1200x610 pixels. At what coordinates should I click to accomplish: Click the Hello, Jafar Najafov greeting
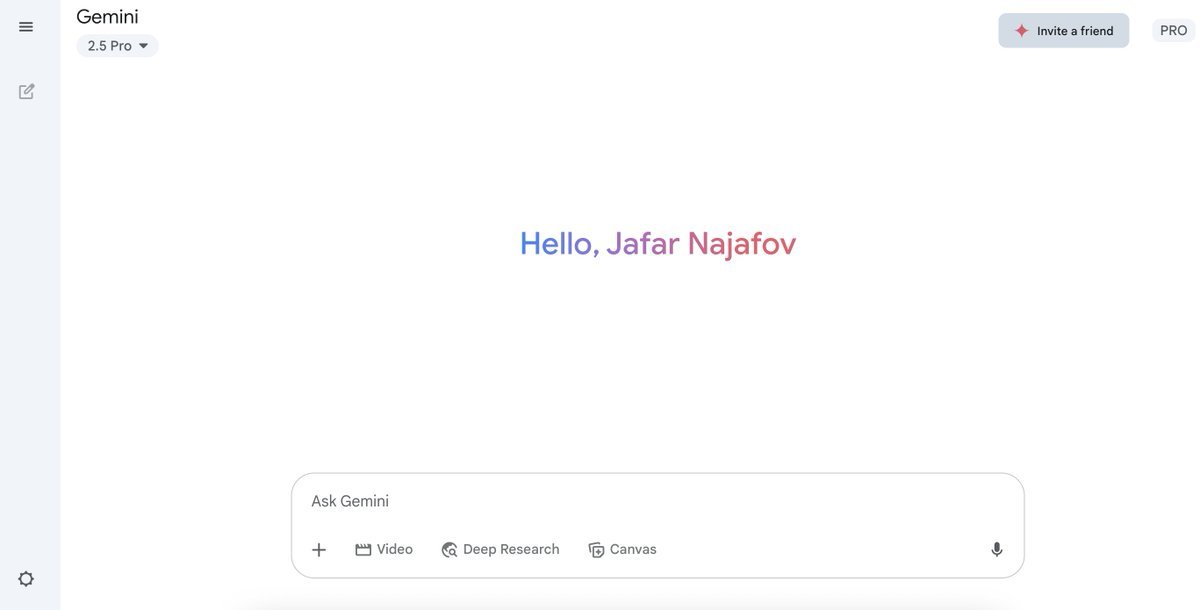click(x=658, y=243)
